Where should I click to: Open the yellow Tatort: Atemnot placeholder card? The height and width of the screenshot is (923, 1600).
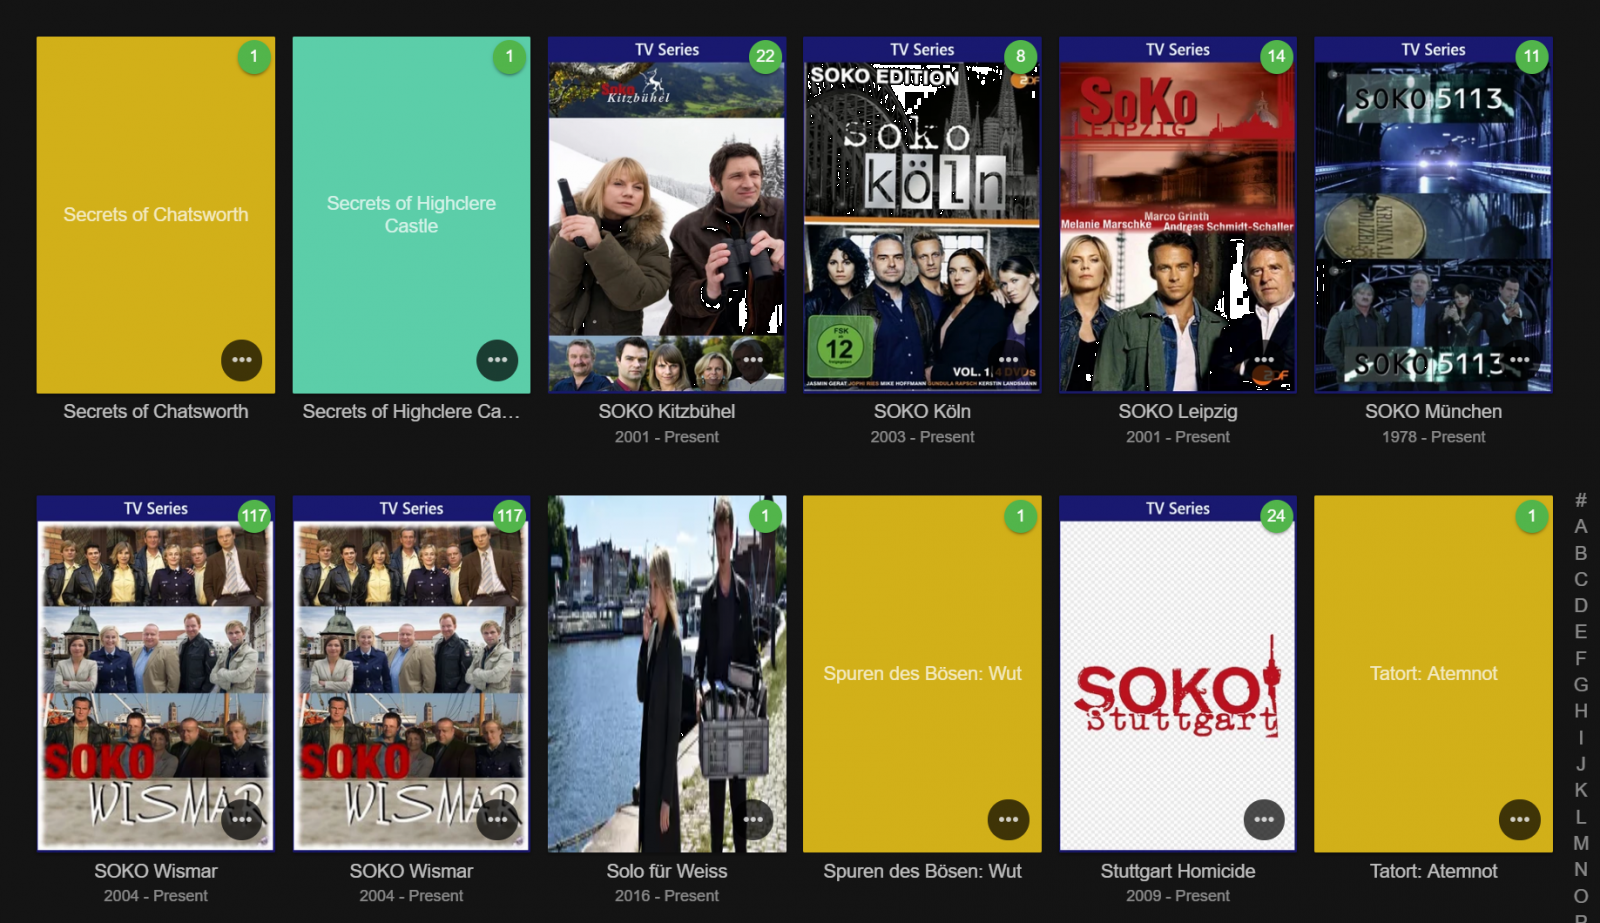1433,674
